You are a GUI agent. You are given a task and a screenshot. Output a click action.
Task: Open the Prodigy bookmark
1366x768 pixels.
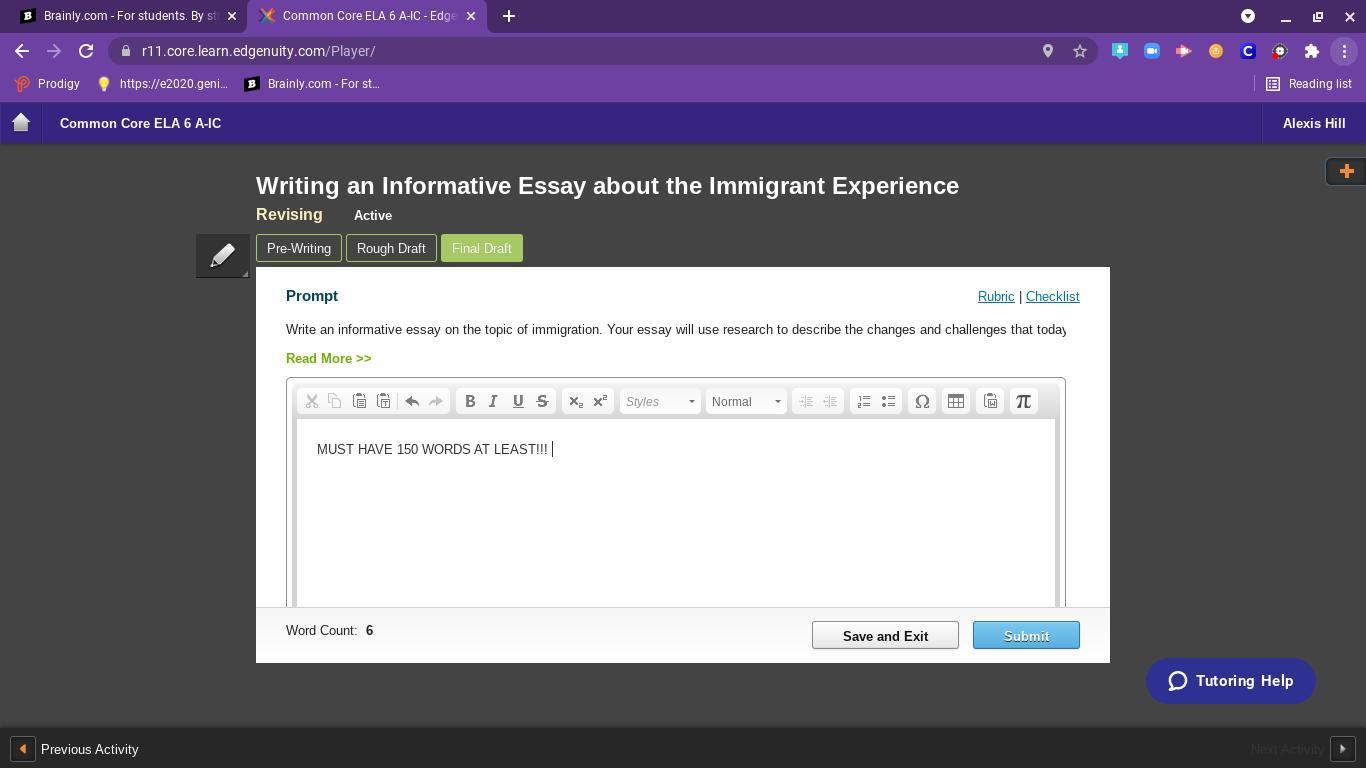[48, 84]
